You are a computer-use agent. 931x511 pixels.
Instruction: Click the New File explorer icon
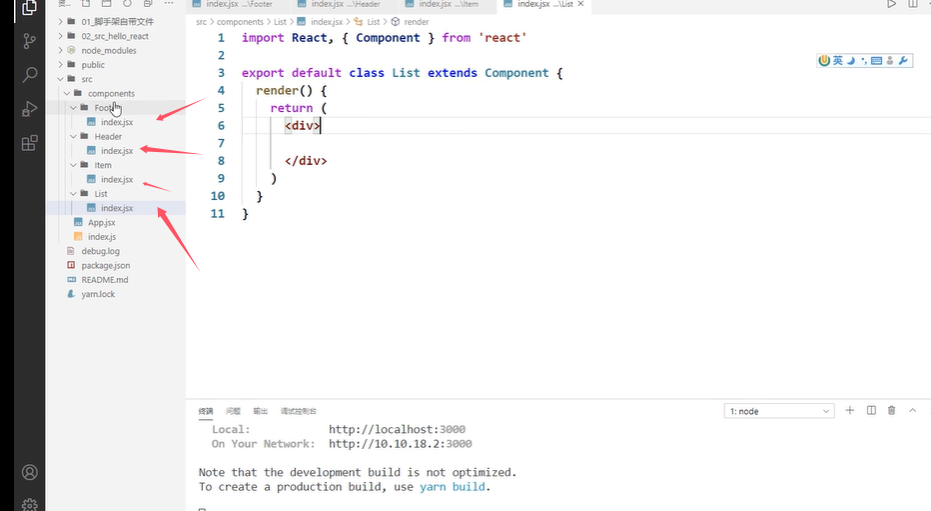(86, 3)
